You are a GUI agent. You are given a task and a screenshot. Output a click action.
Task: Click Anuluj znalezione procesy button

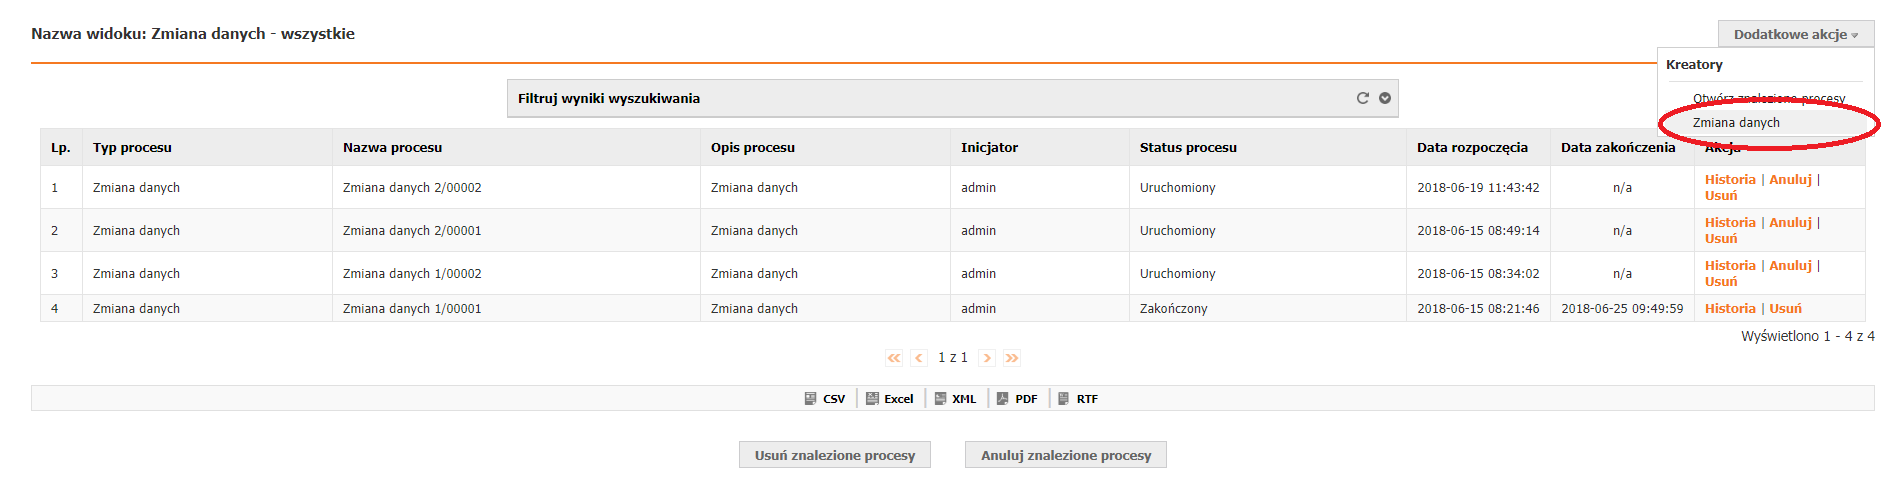[1066, 455]
